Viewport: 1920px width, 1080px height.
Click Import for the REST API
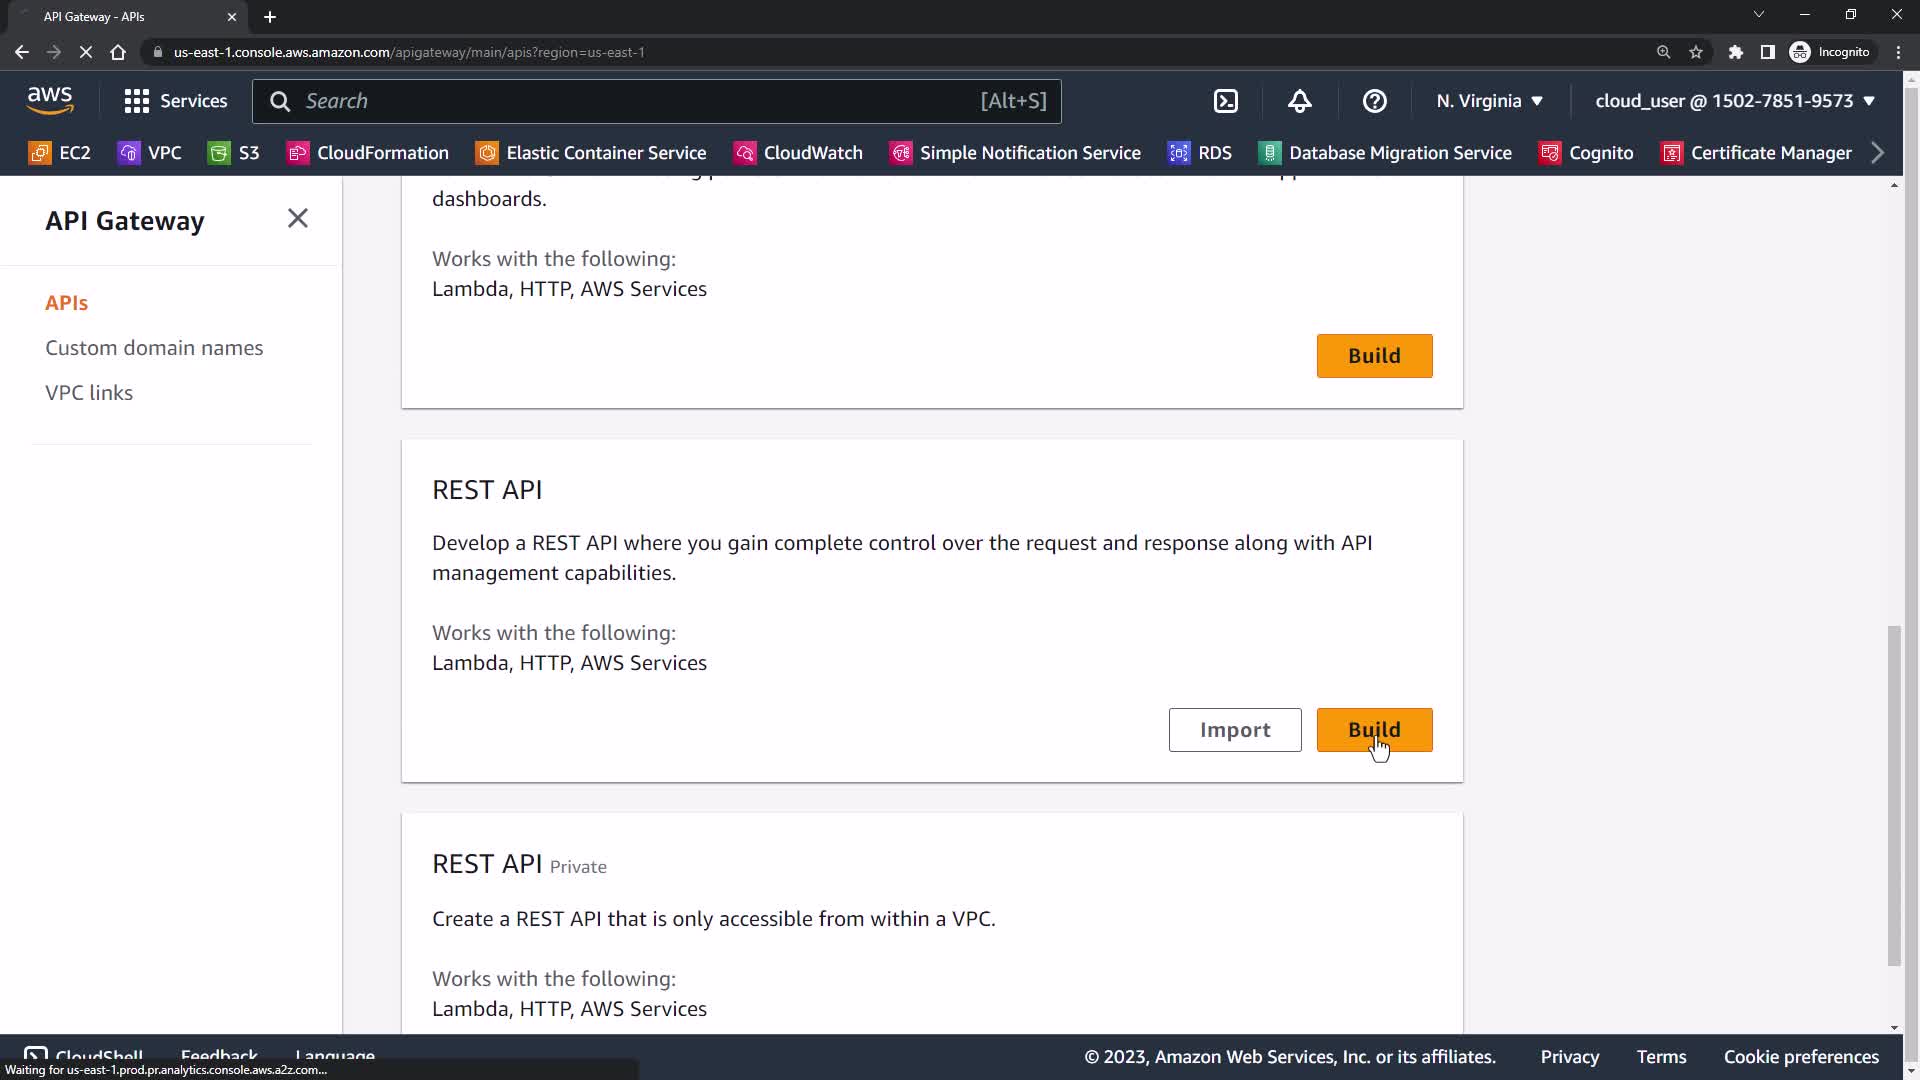click(1234, 730)
